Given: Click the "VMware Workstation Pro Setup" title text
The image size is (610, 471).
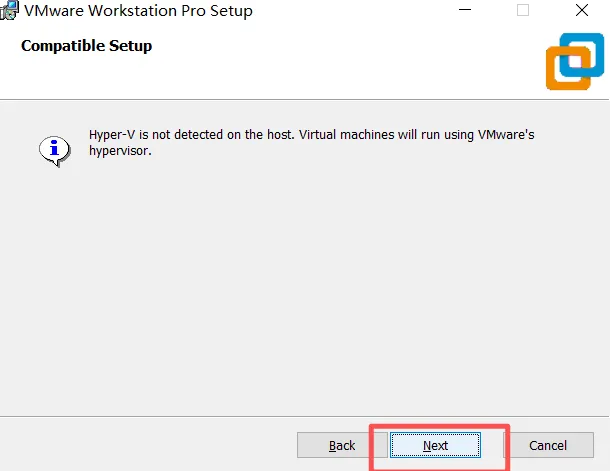Looking at the screenshot, I should point(138,11).
